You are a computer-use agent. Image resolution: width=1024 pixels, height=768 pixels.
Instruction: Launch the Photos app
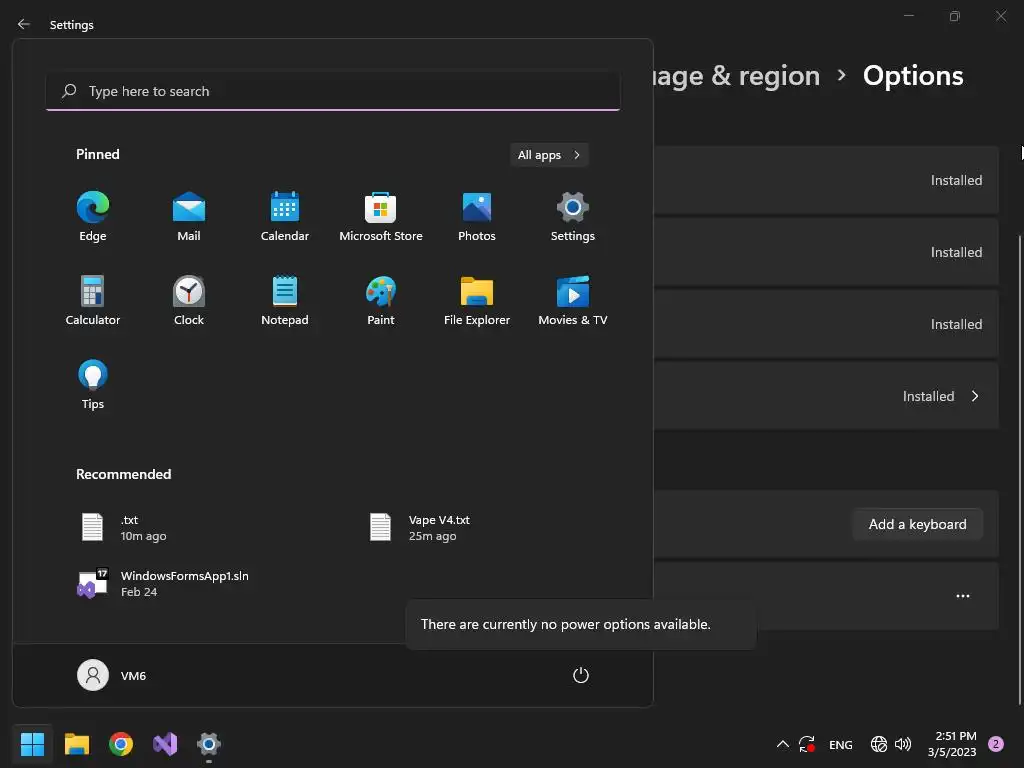(x=477, y=217)
